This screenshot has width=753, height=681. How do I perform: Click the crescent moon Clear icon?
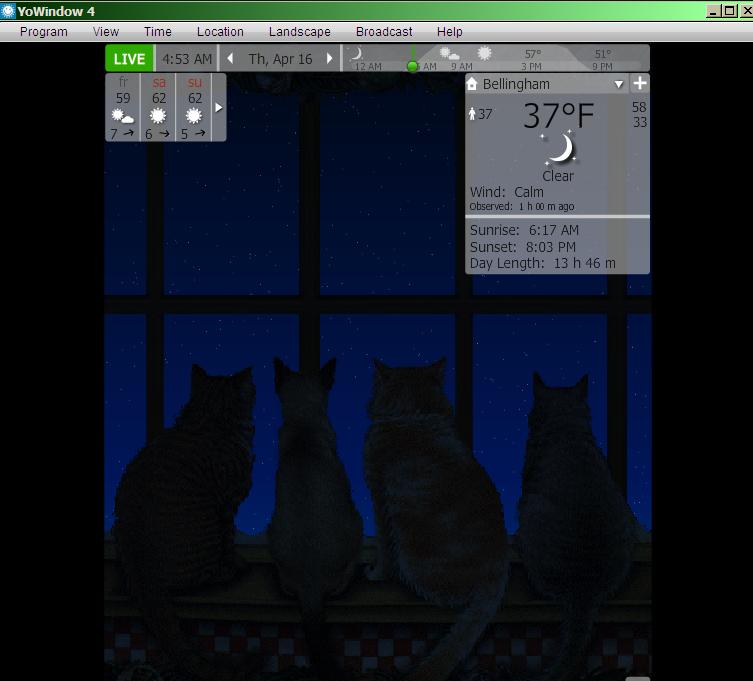[x=559, y=149]
